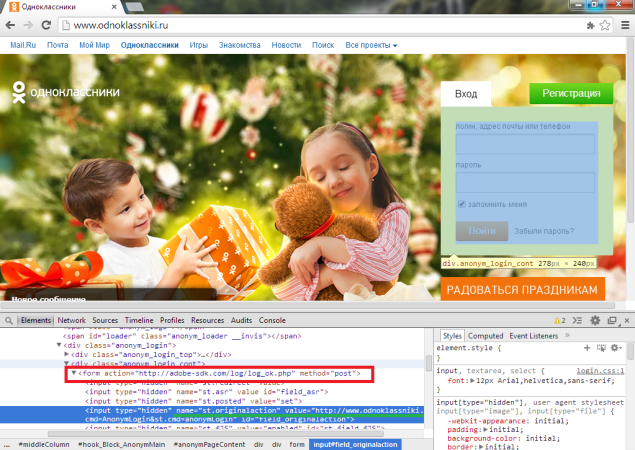Image resolution: width=635 pixels, height=450 pixels.
Task: Switch to the Computed styles tab
Action: 485,336
